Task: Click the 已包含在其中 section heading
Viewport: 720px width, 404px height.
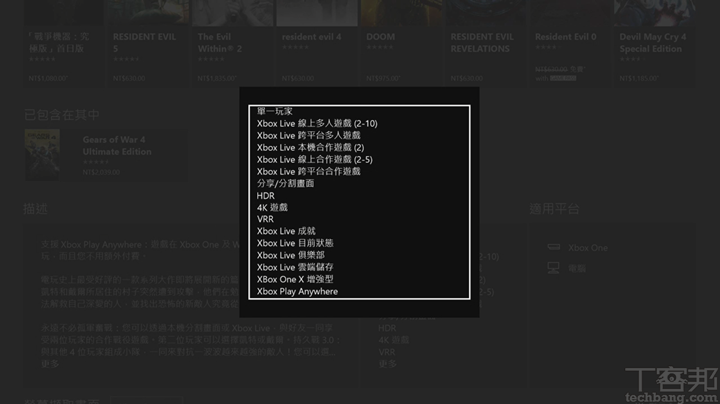Action: (x=62, y=115)
